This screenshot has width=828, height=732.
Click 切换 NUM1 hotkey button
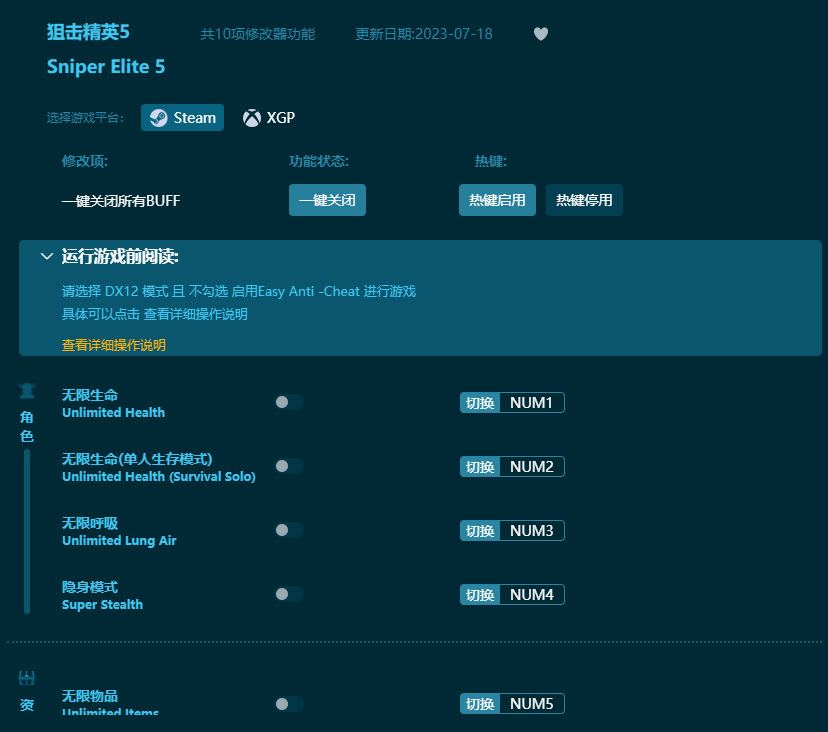coord(512,402)
